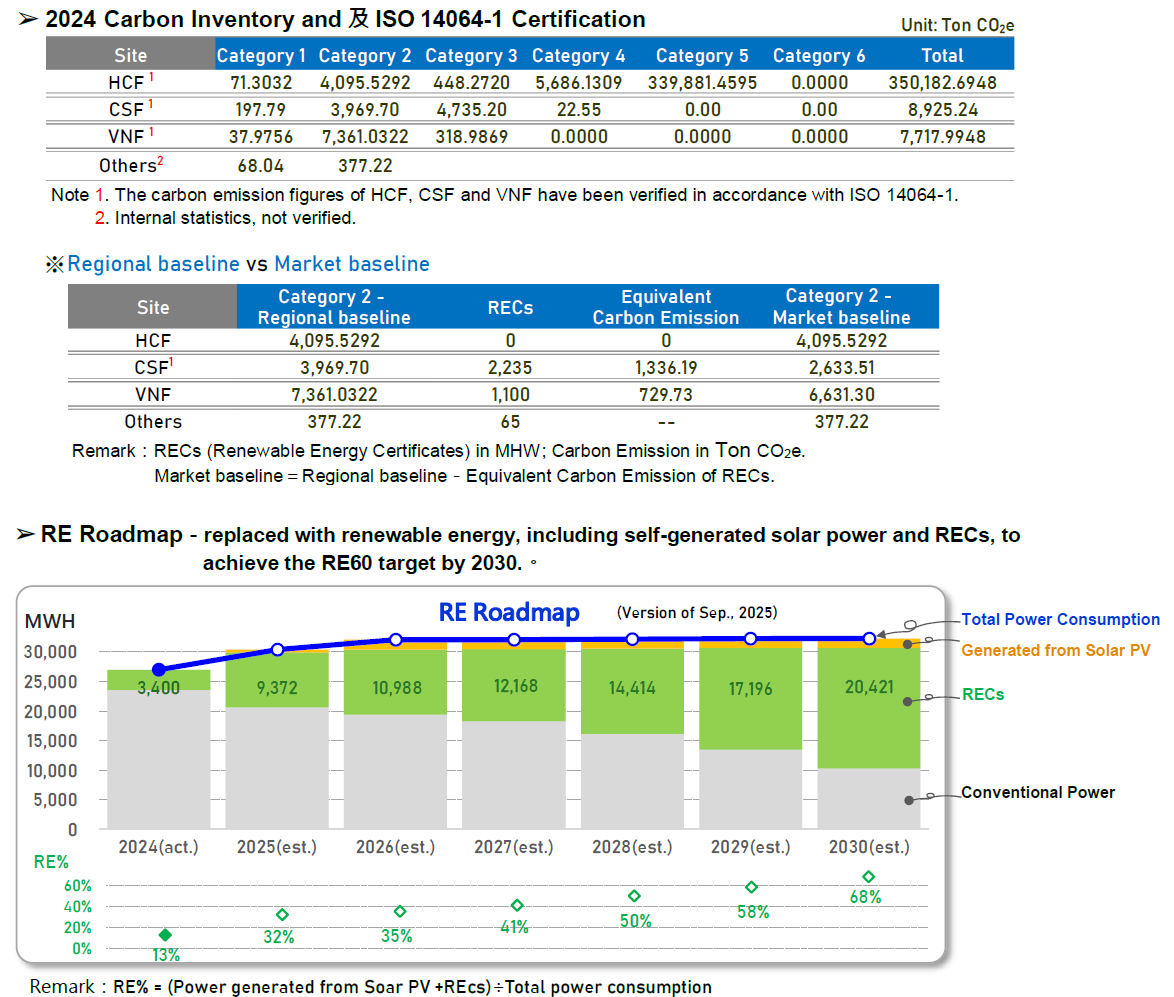Click the "Generated from Solar PV" legend label

(x=1055, y=650)
